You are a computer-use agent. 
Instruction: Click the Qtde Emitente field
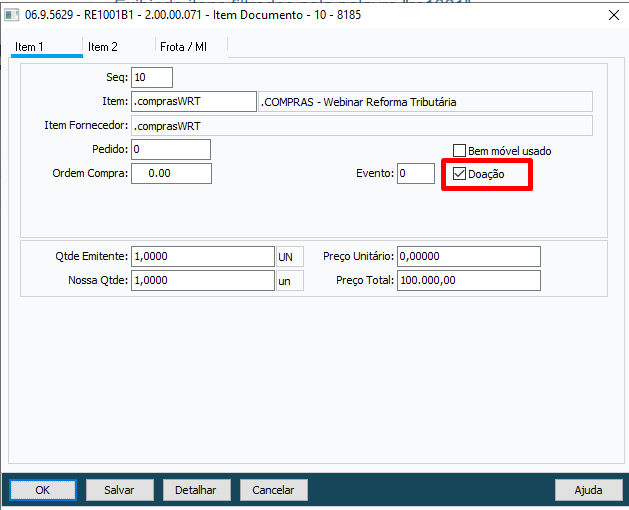point(203,256)
